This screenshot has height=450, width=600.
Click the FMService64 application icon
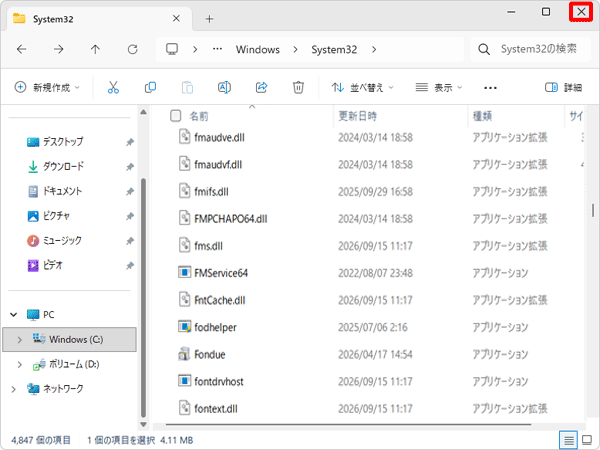pyautogui.click(x=184, y=272)
